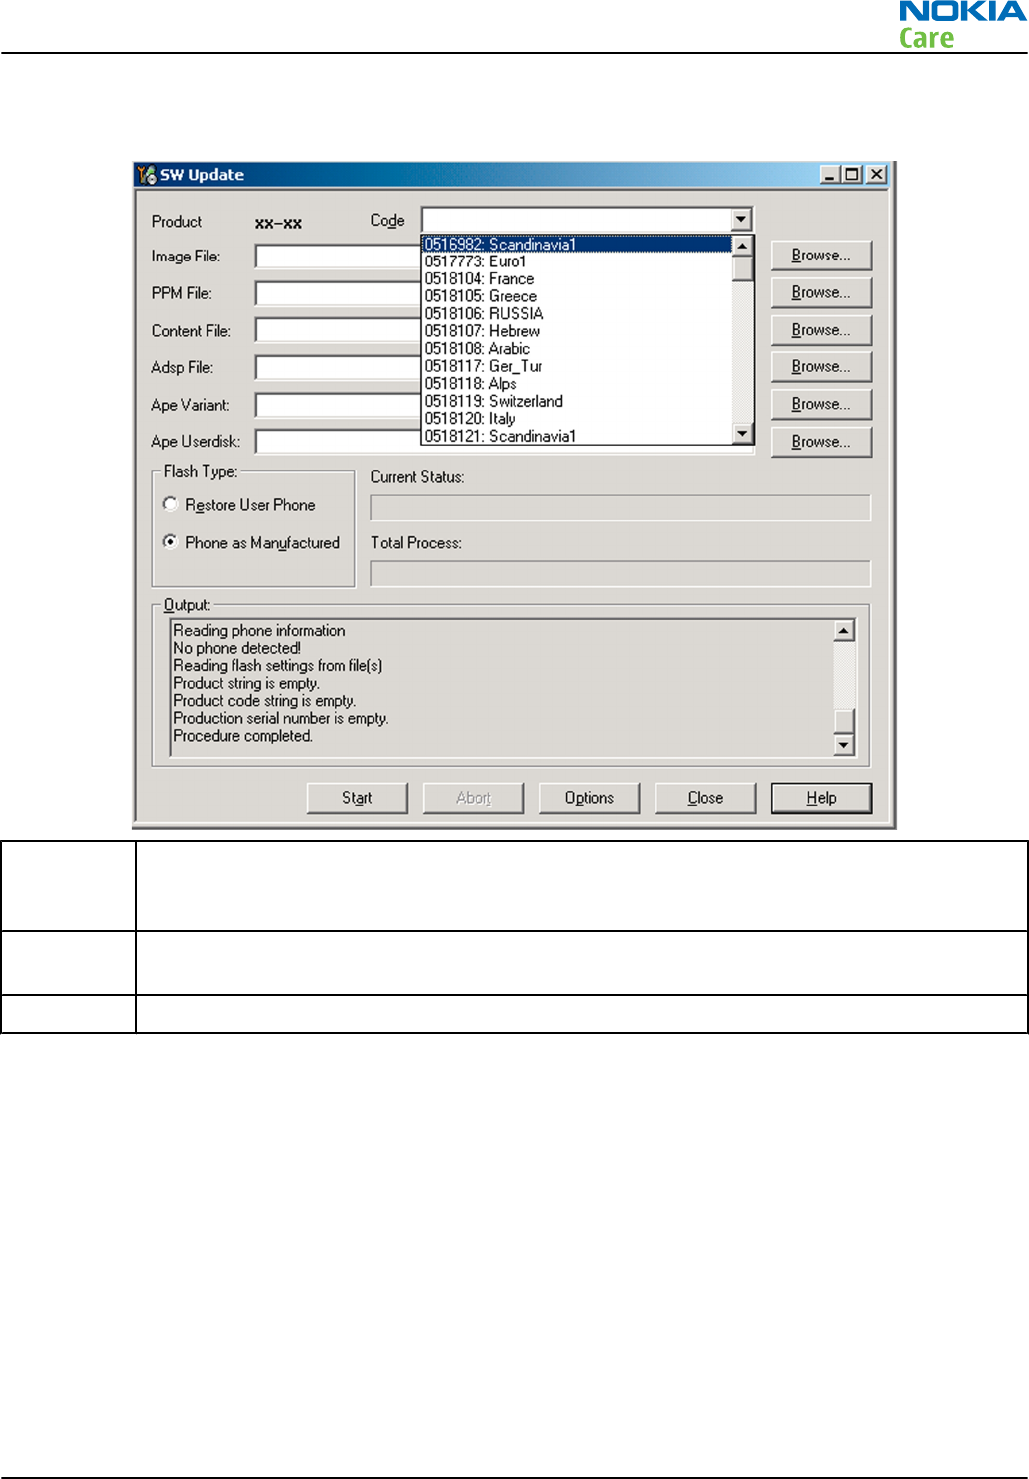The height and width of the screenshot is (1479, 1029).
Task: Click the Ape Variant input field
Action: coord(338,405)
